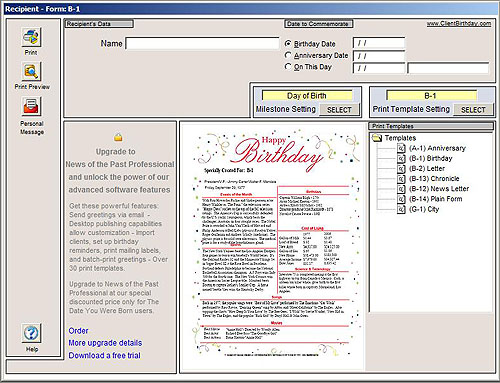This screenshot has width=500, height=383.
Task: Select (B-14) Plain Form template
Action: coord(435,199)
